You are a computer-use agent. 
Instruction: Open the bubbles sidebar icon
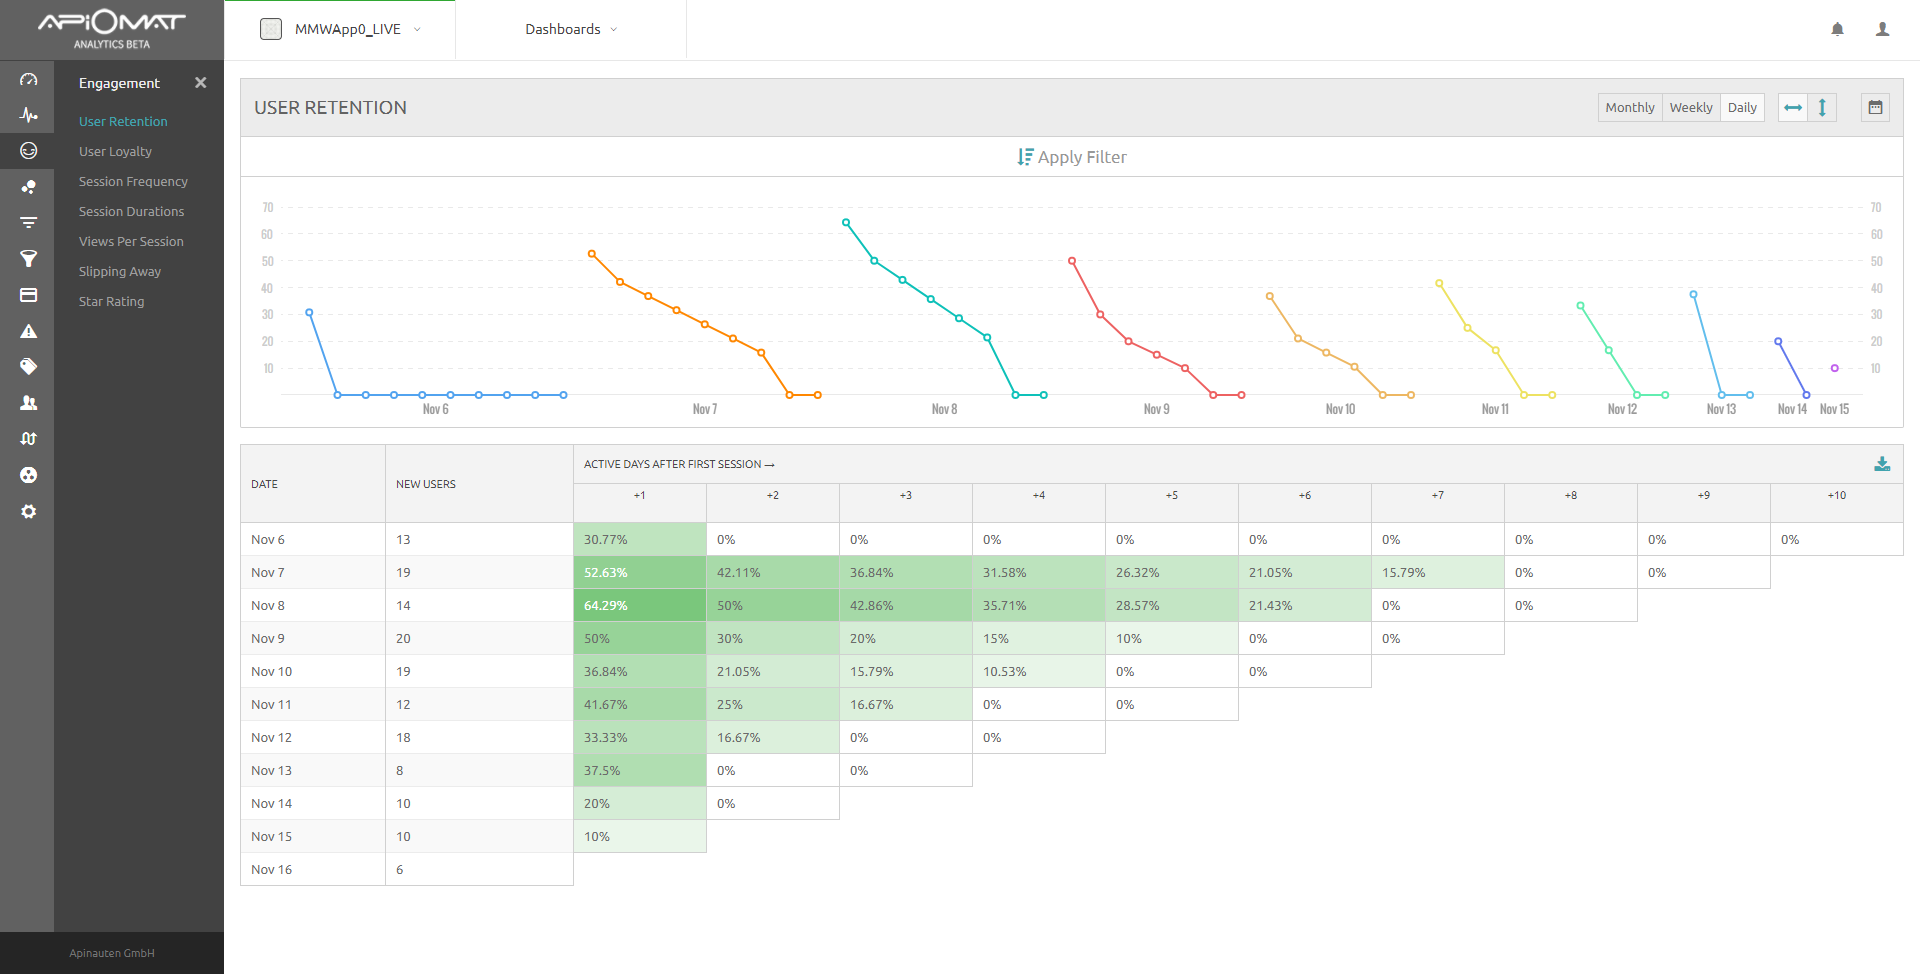(x=28, y=187)
